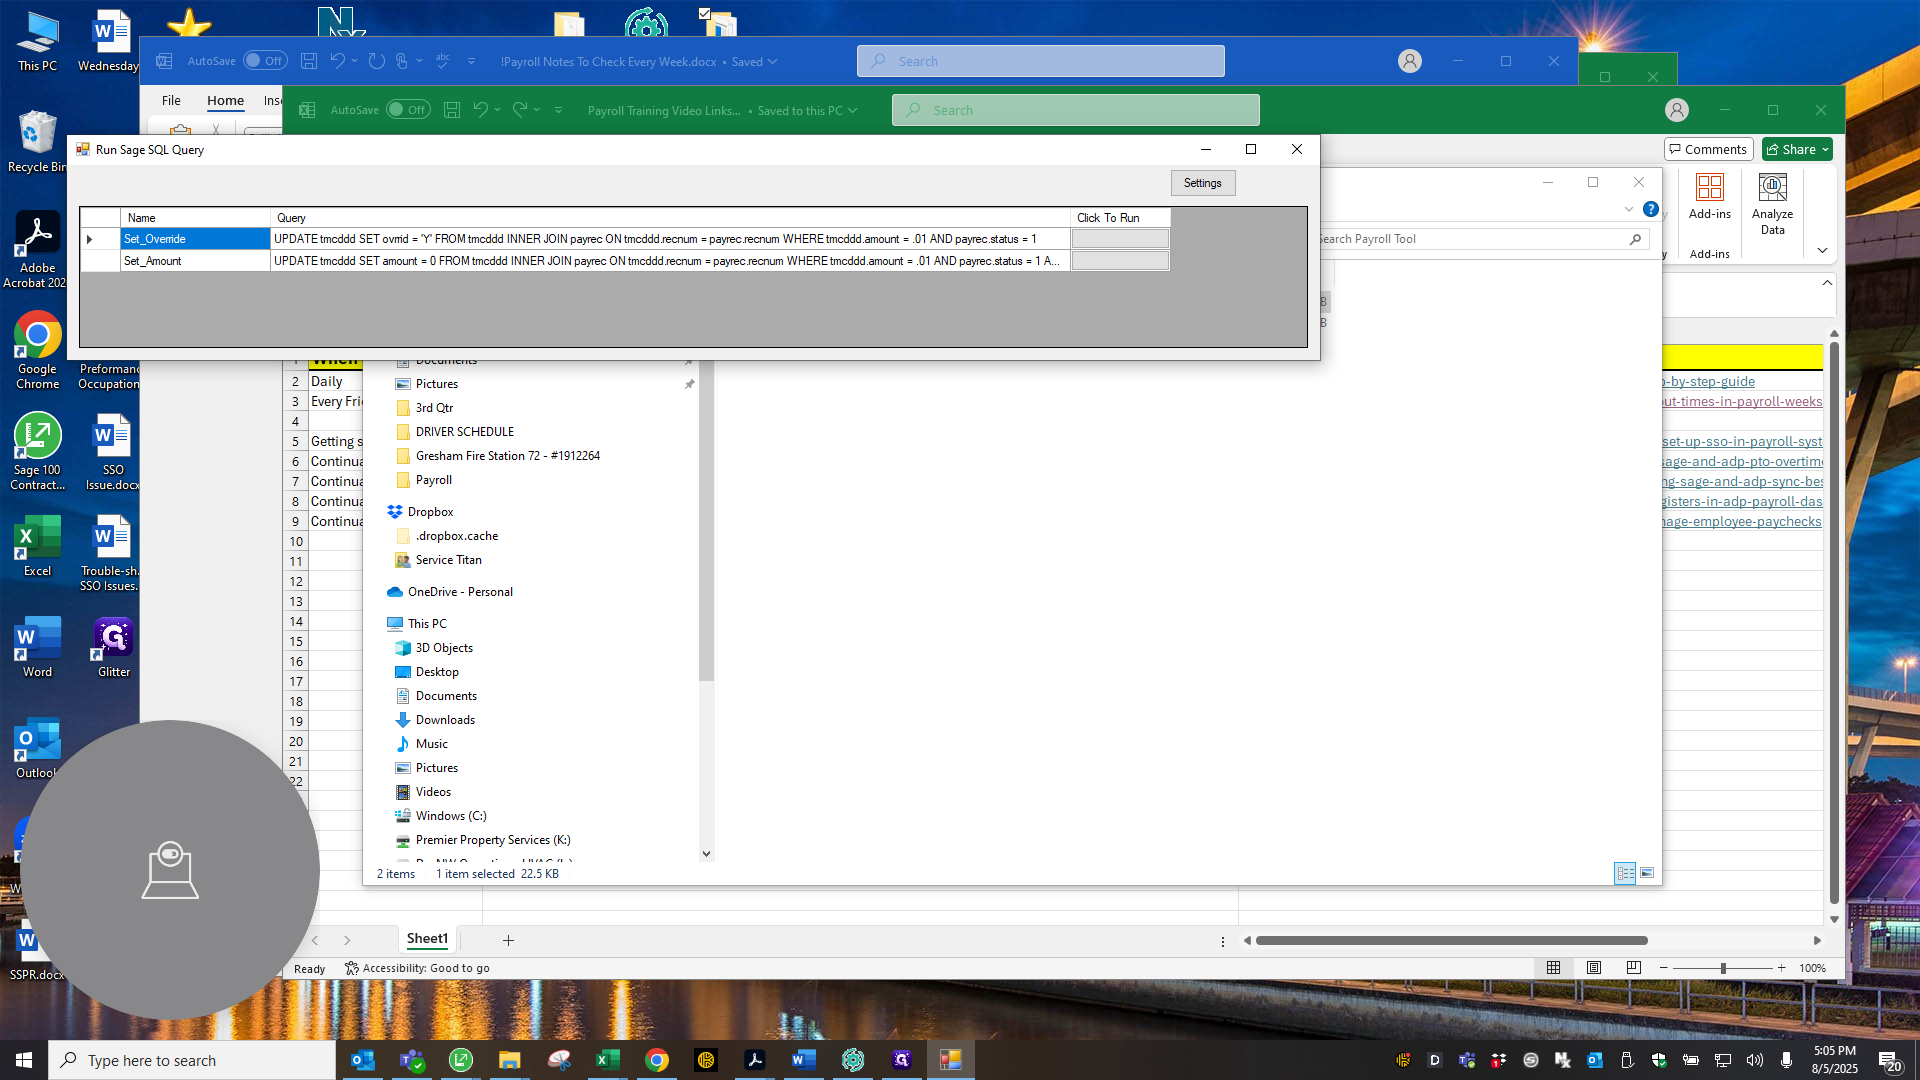Run the Set_Override query button
The width and height of the screenshot is (1920, 1080).
click(x=1120, y=239)
